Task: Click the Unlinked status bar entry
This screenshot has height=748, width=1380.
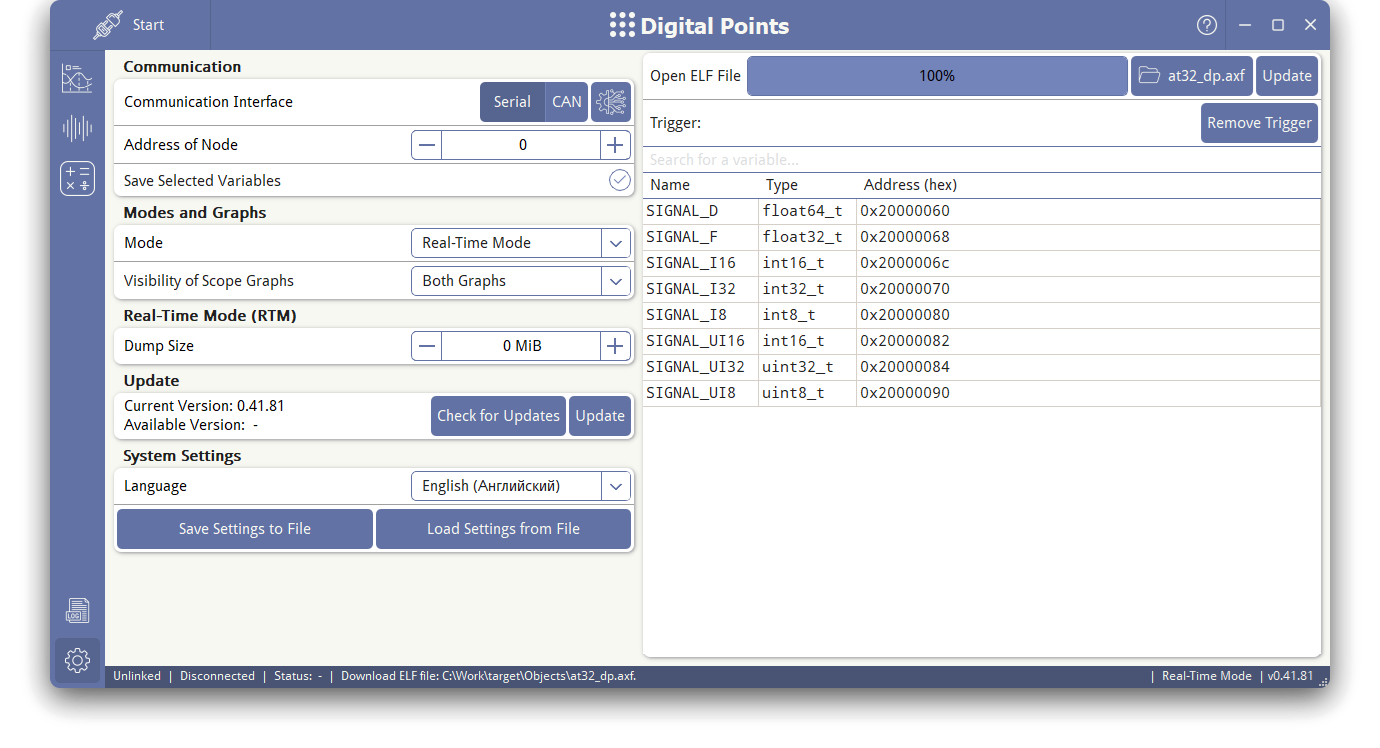Action: pos(137,676)
